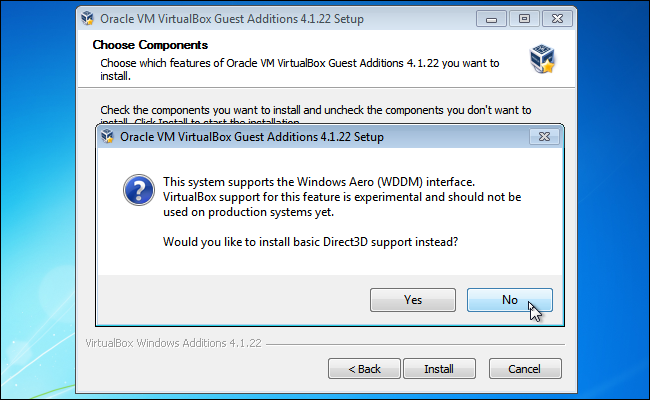The width and height of the screenshot is (650, 400).
Task: Click the main Setup window title text
Action: pos(232,19)
